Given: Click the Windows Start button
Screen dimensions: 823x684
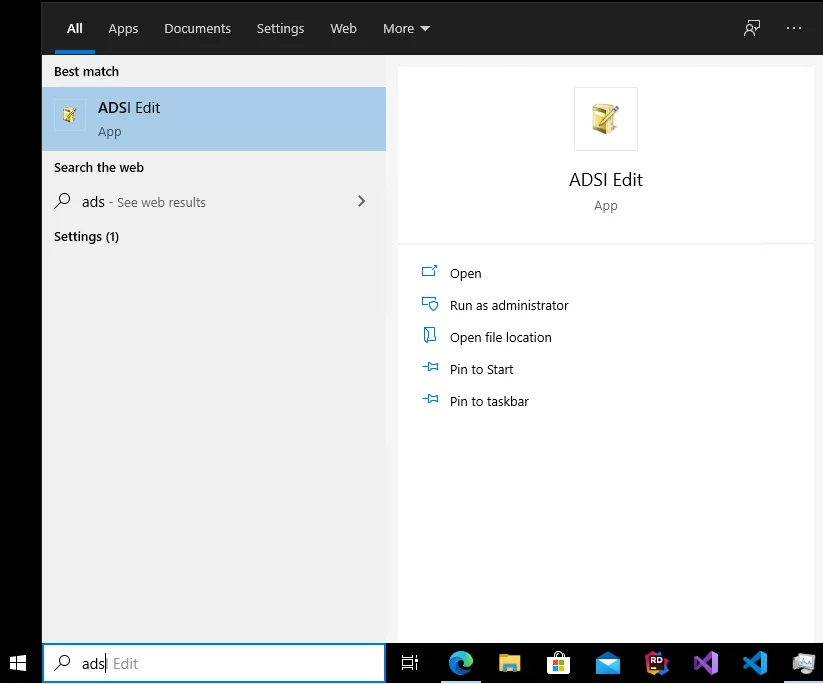Looking at the screenshot, I should pos(18,663).
